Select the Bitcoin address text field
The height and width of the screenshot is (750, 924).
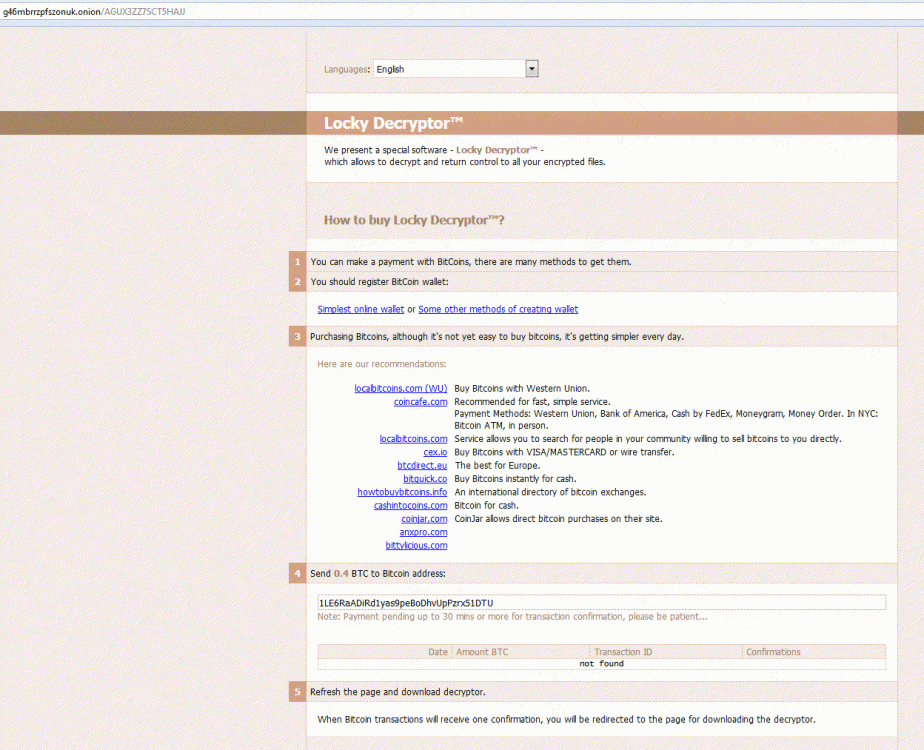pos(601,602)
